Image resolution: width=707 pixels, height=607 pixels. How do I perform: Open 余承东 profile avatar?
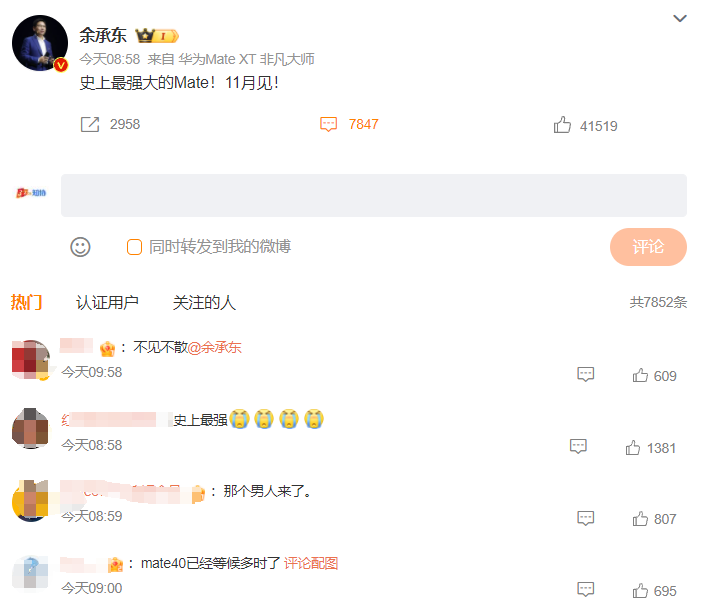tap(40, 43)
